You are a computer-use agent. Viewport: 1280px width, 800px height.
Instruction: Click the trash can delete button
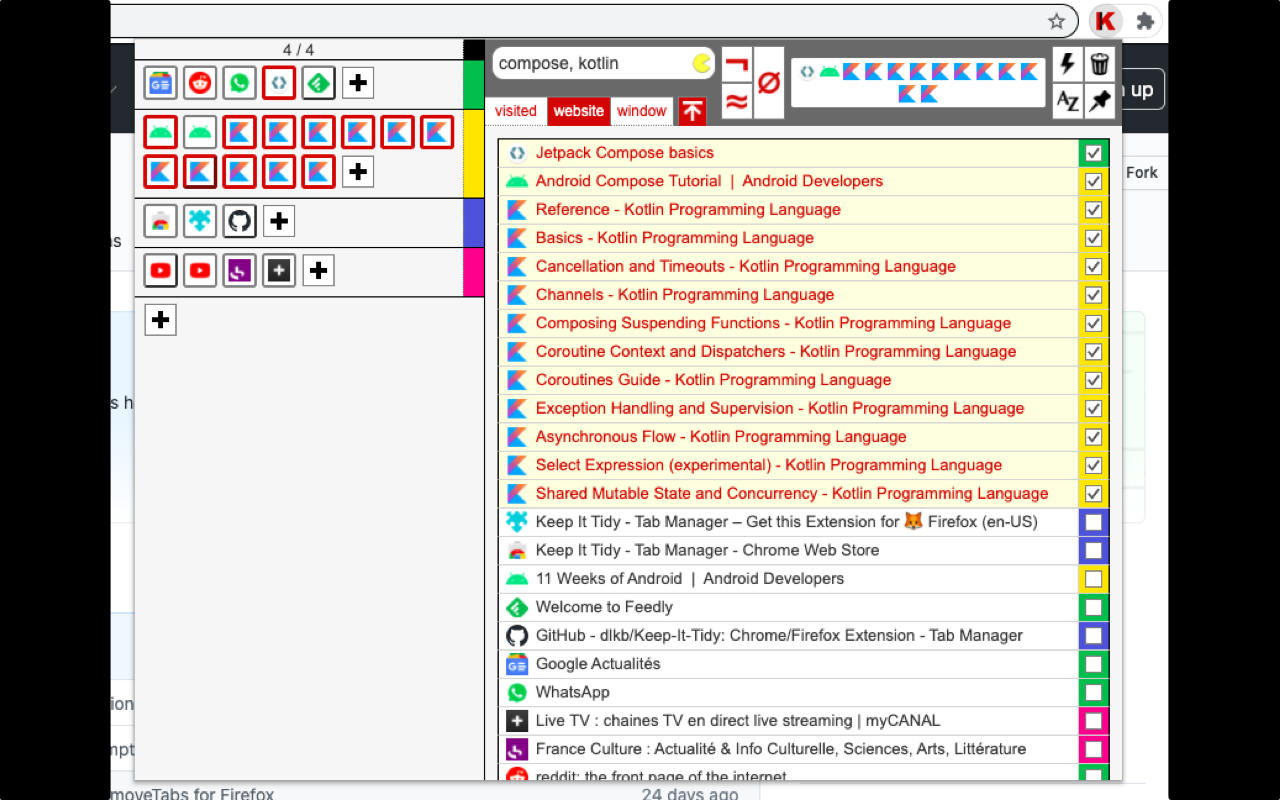click(1100, 64)
